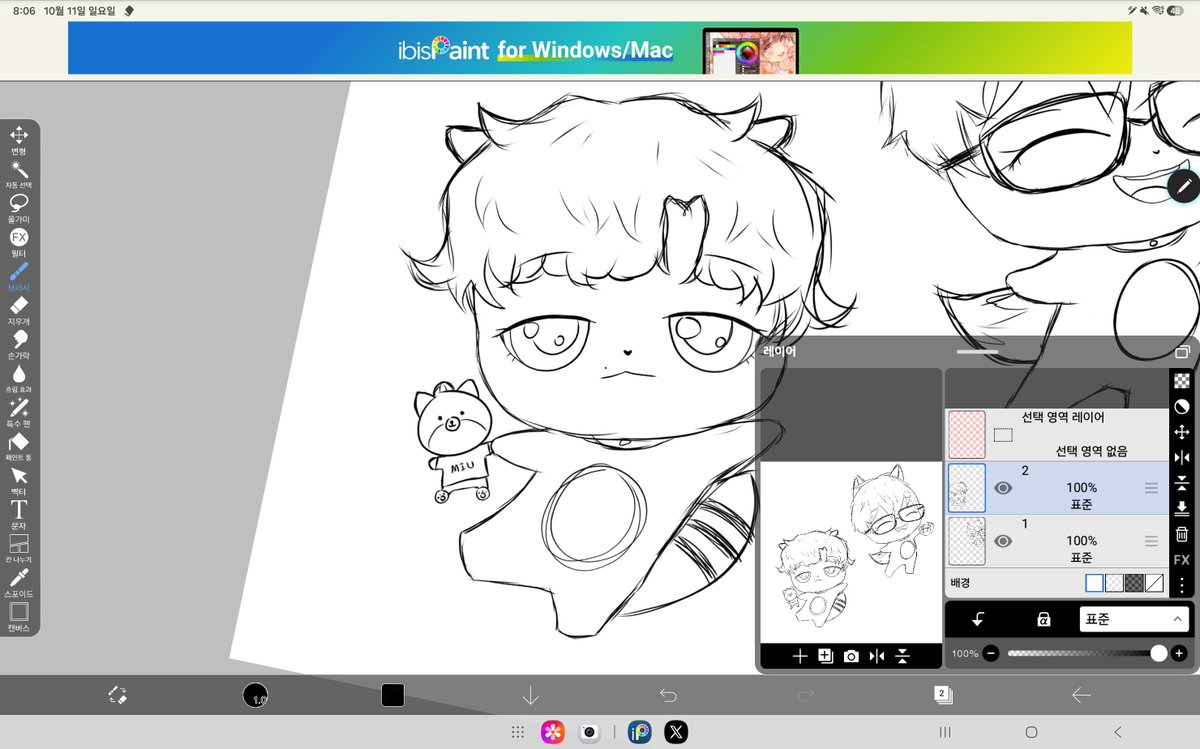Choose the white background option
Viewport: 1200px width, 749px height.
coord(1095,582)
